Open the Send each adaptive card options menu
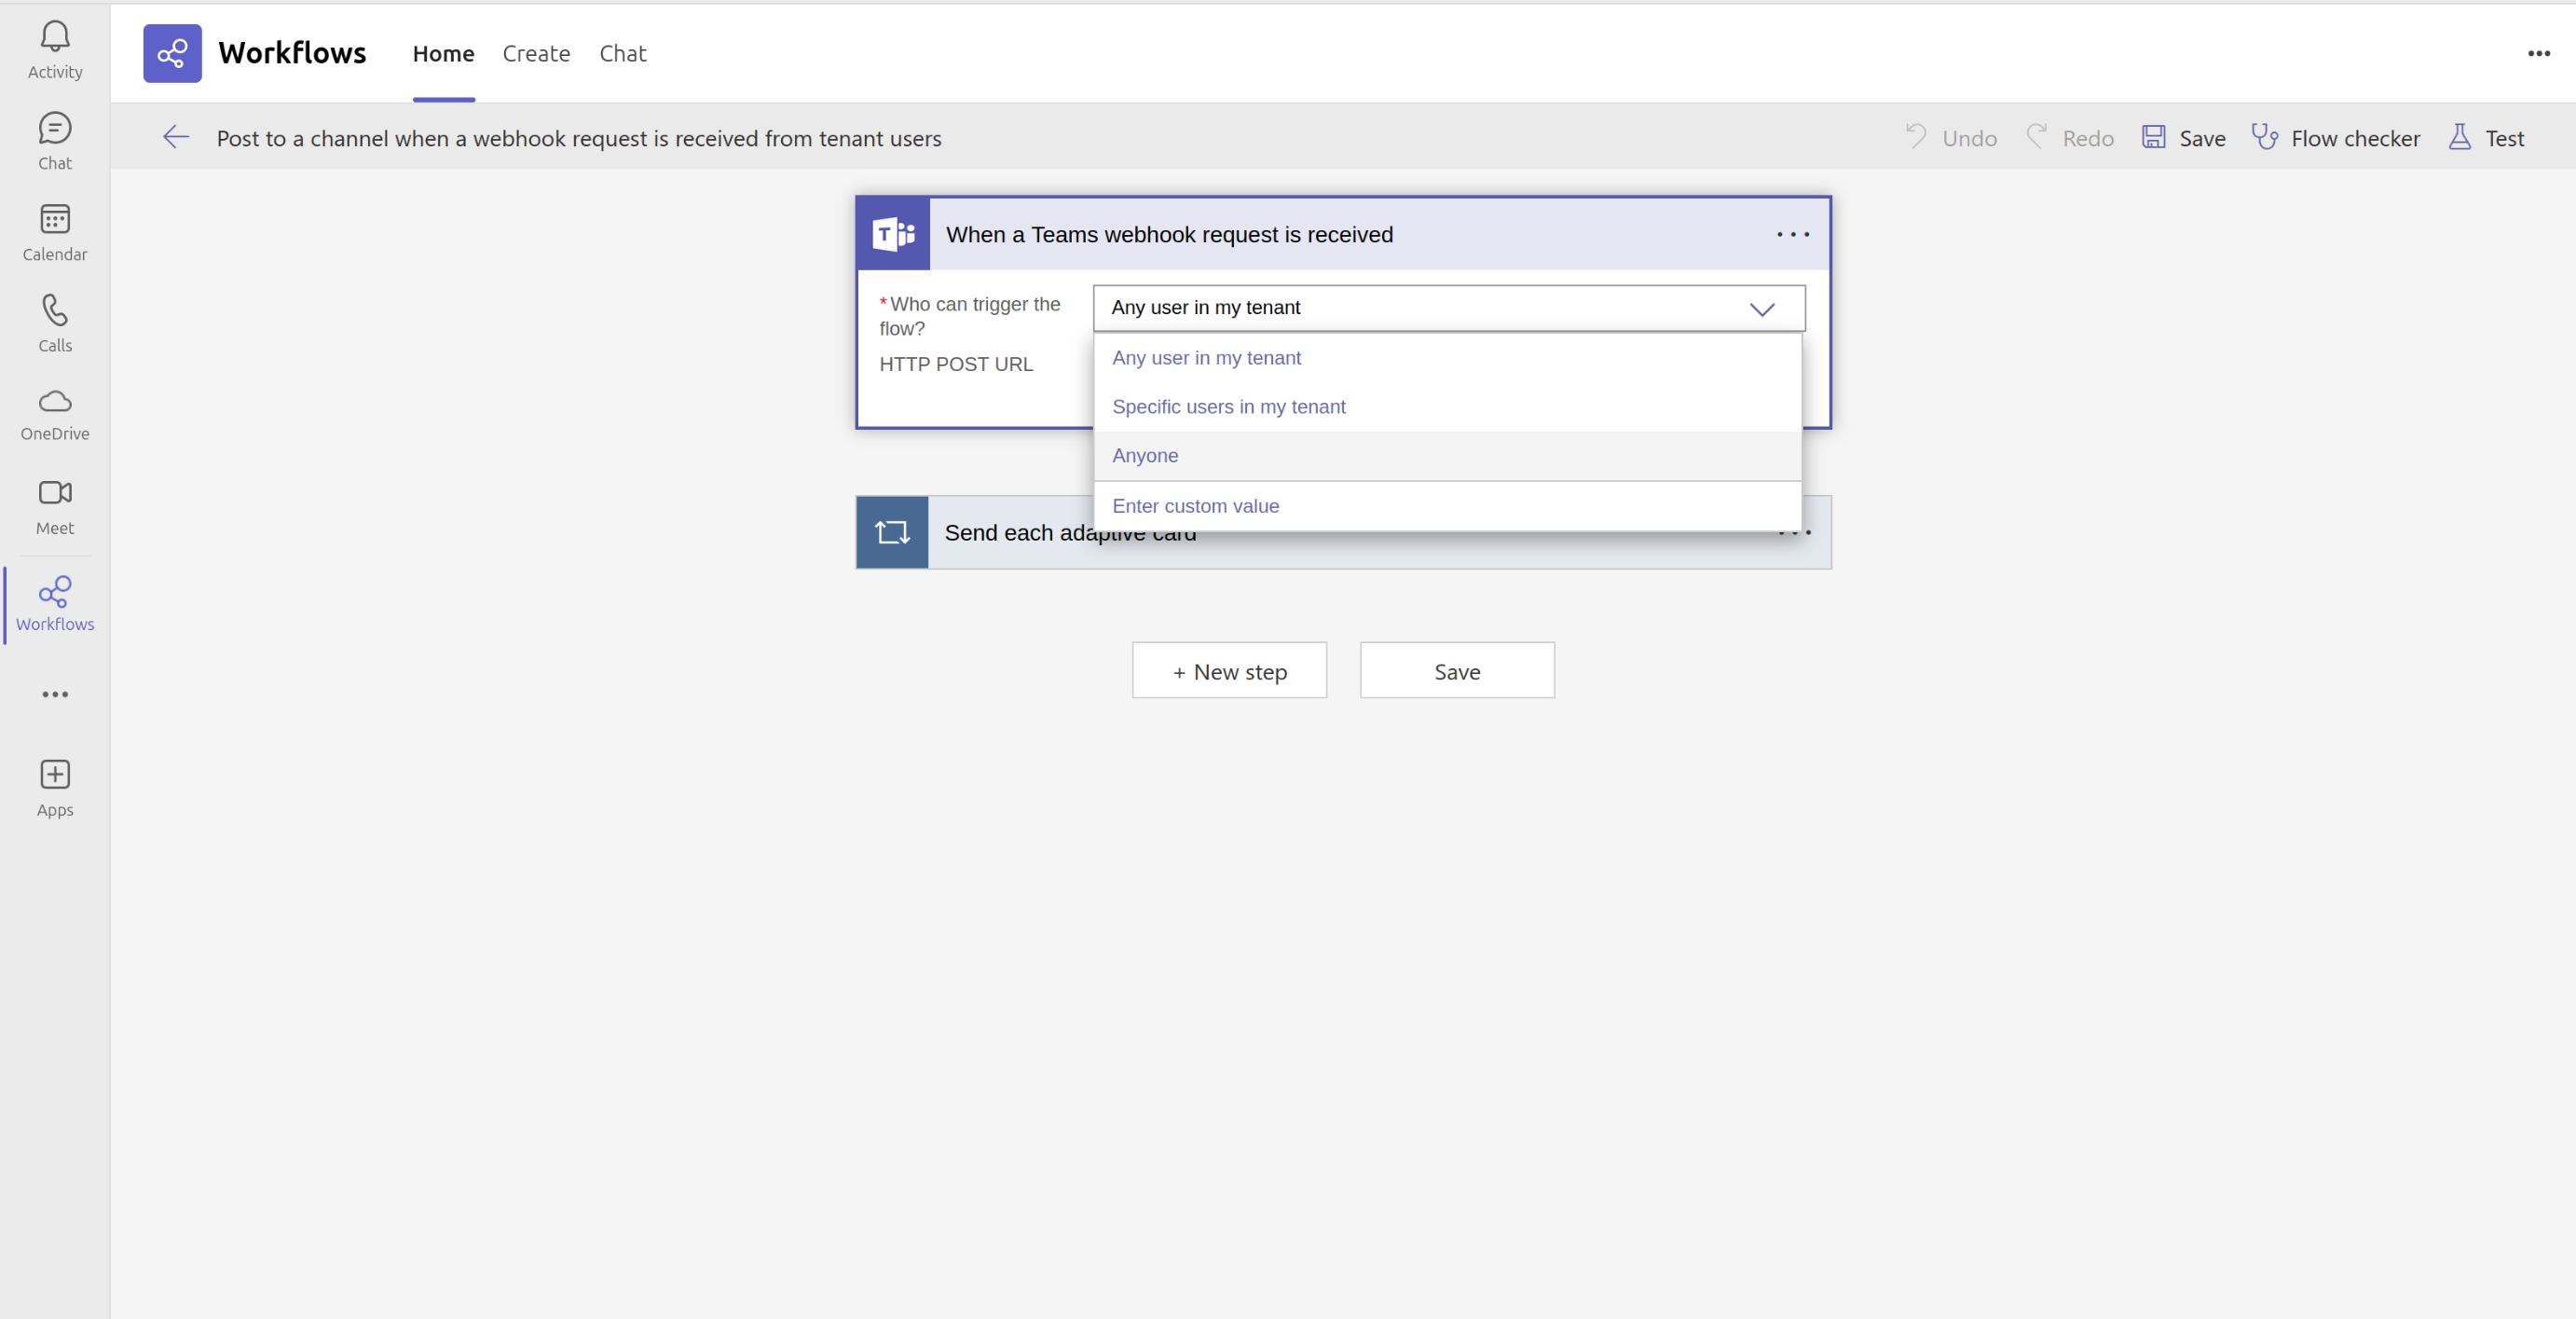This screenshot has height=1319, width=2576. [1792, 533]
